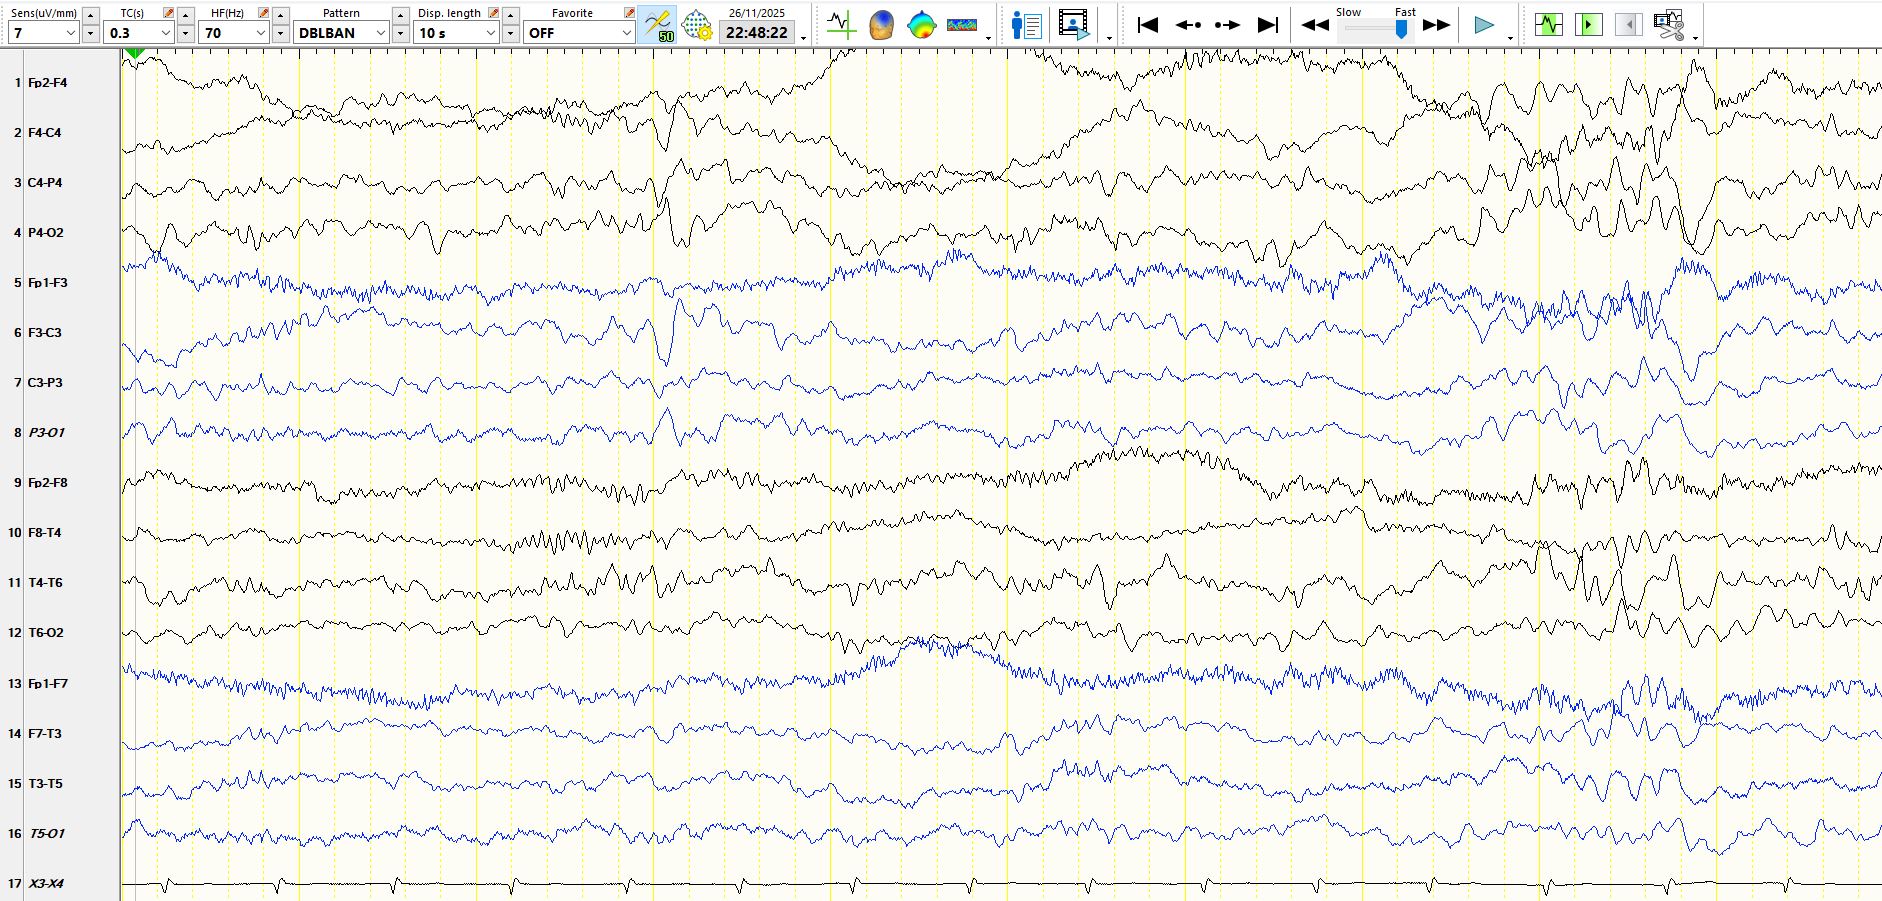Open the electrode montage settings icon

(x=697, y=24)
